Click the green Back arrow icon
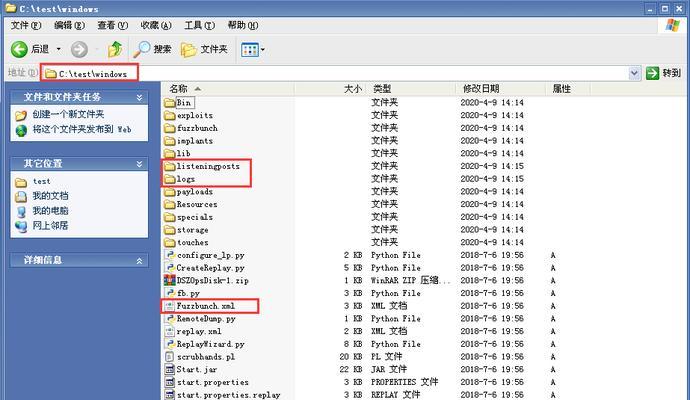 point(19,49)
